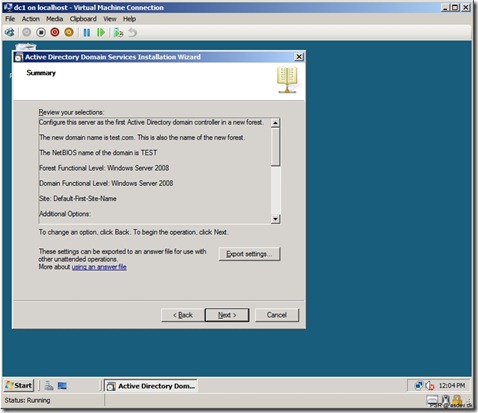Click the 'new domain name is test.com' line
Image resolution: width=478 pixels, height=413 pixels.
point(142,137)
